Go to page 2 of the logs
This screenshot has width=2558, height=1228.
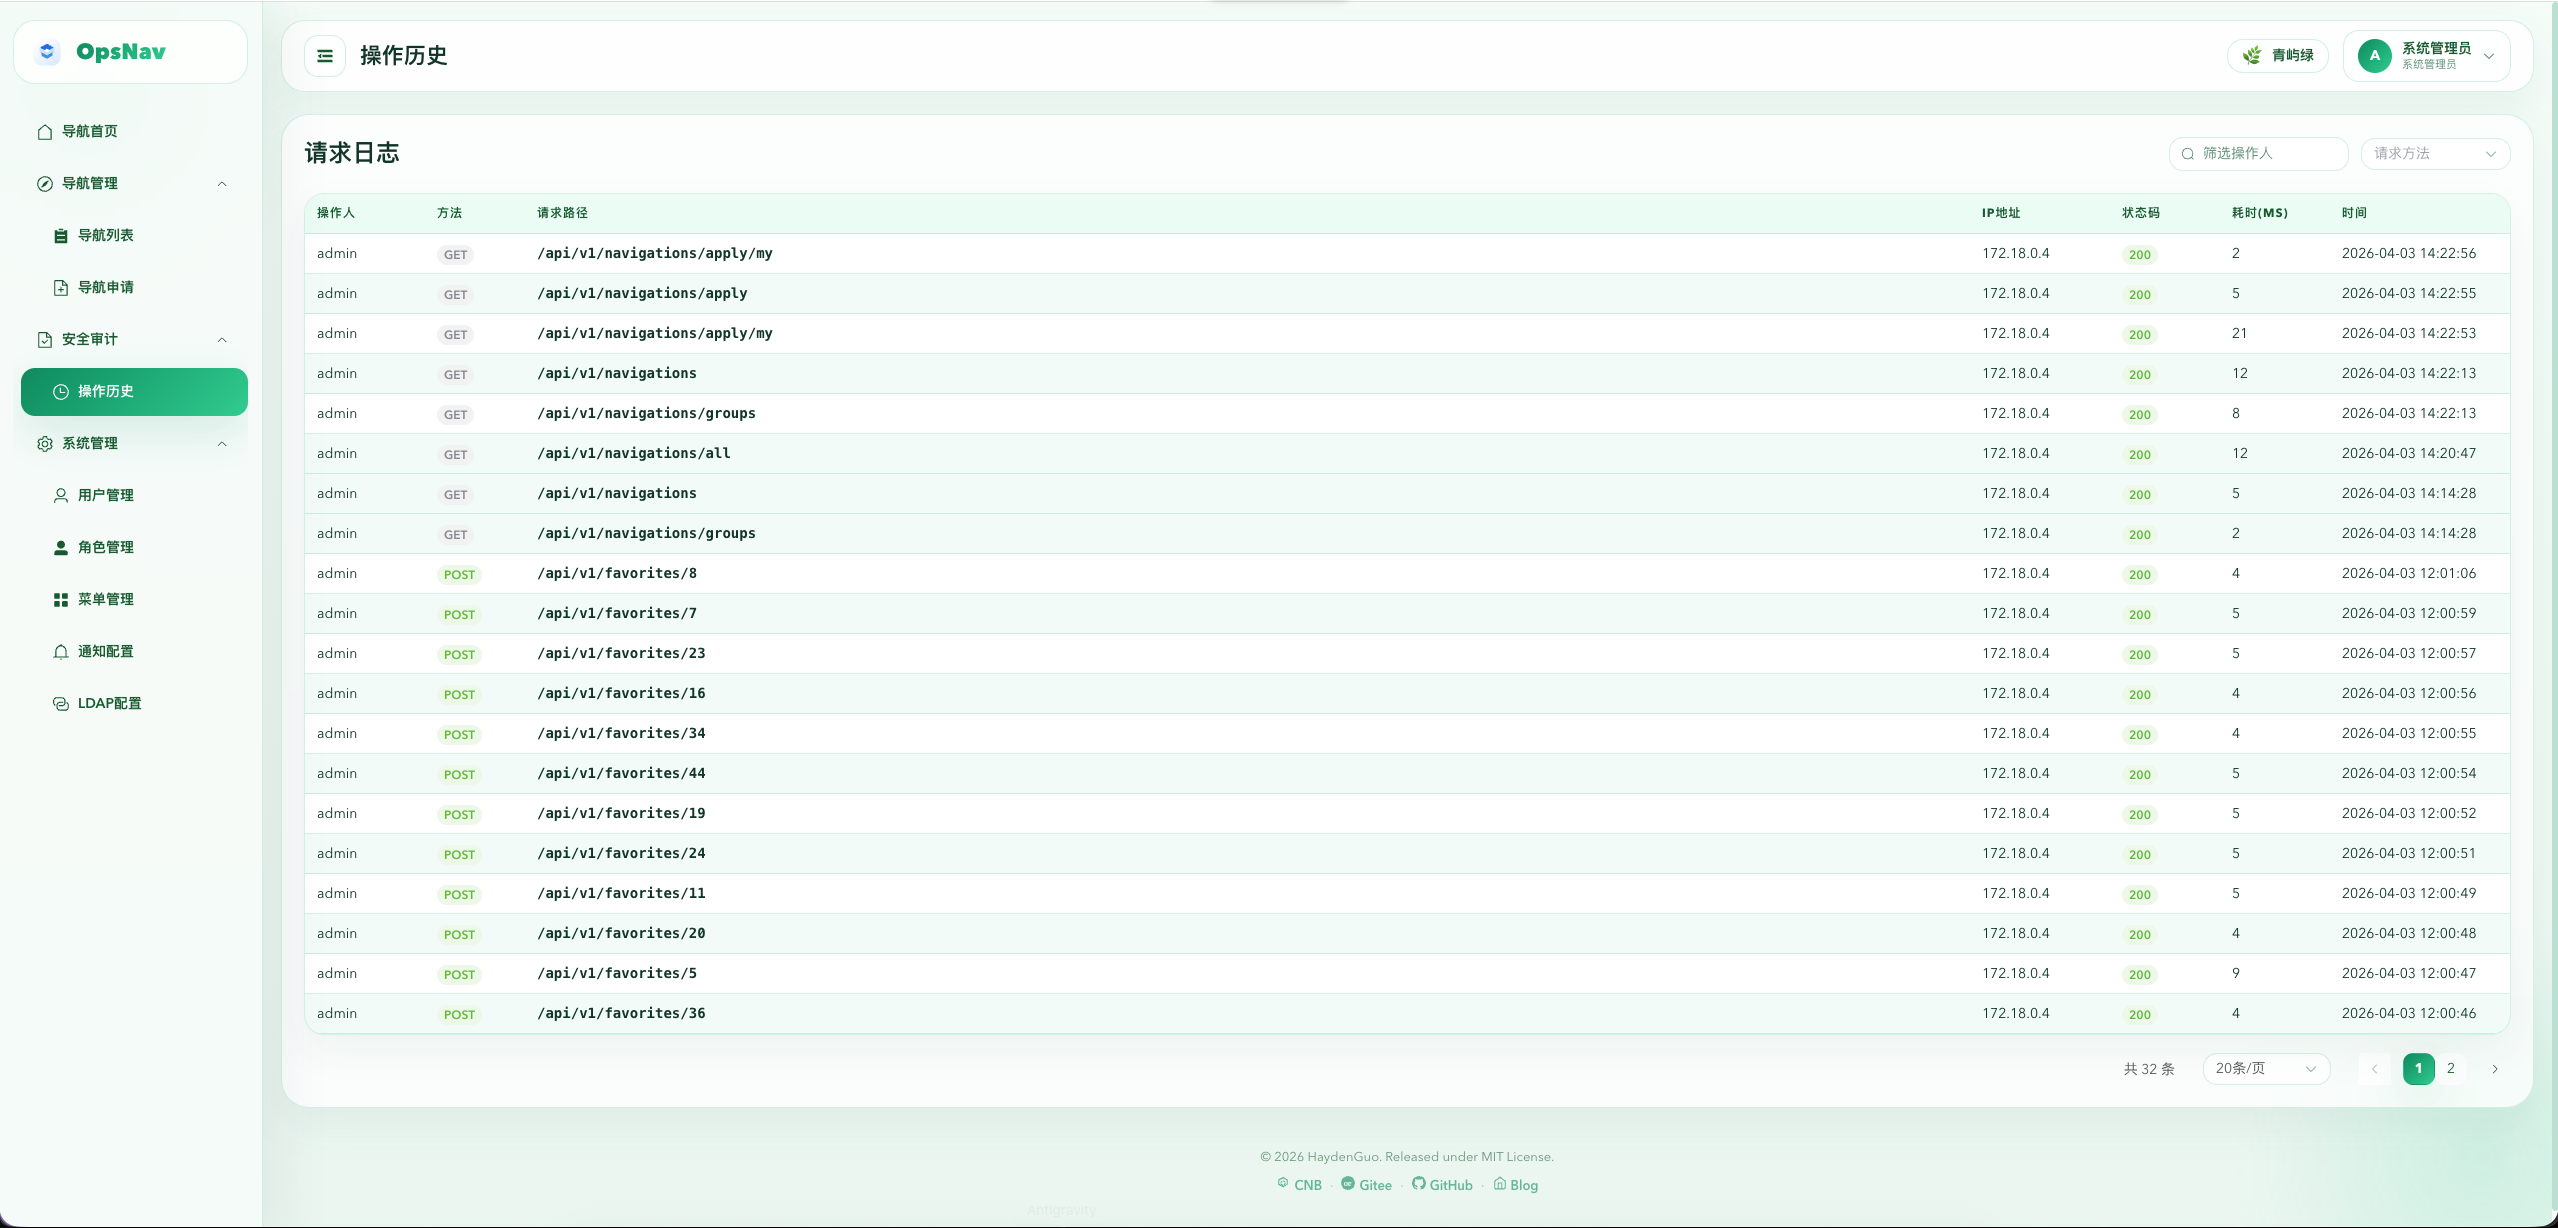[x=2450, y=1069]
